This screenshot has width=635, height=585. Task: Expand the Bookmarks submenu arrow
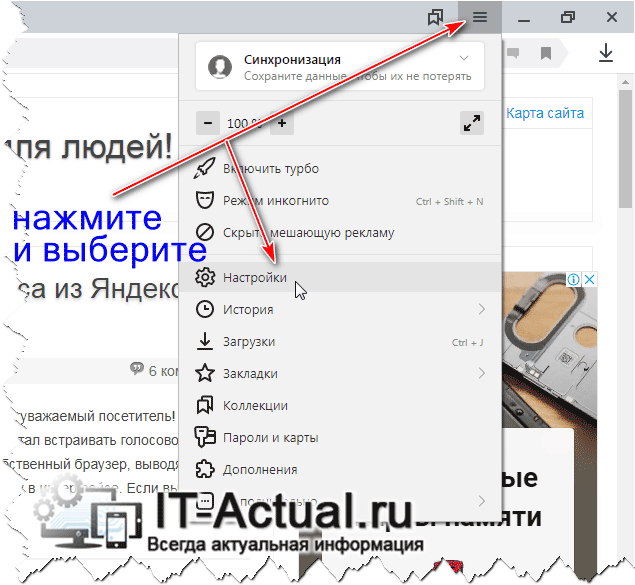tap(482, 373)
